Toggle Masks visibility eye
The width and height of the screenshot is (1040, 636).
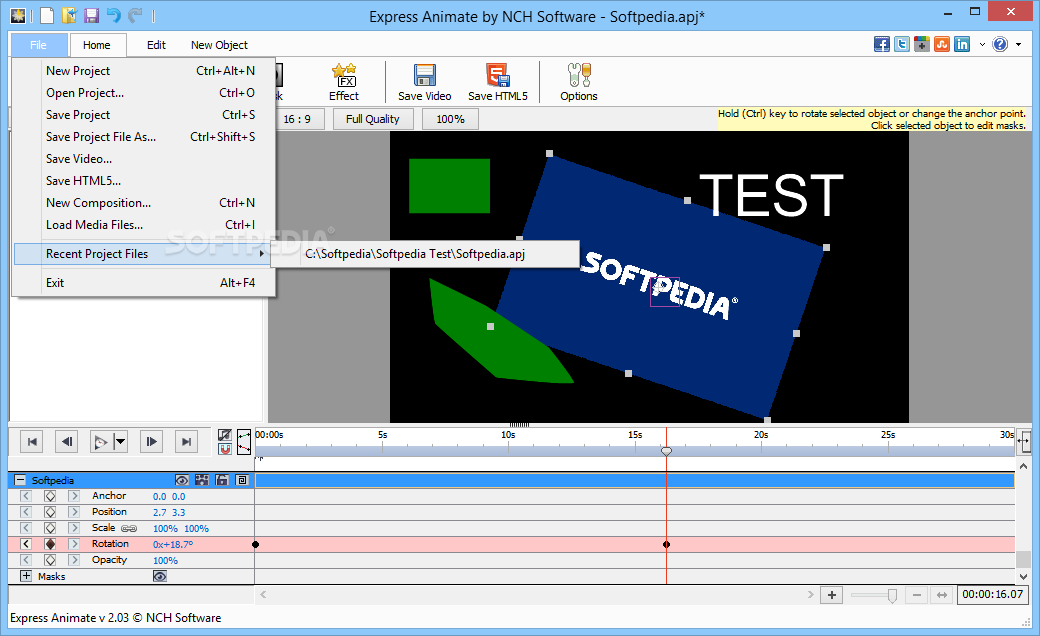(x=160, y=576)
